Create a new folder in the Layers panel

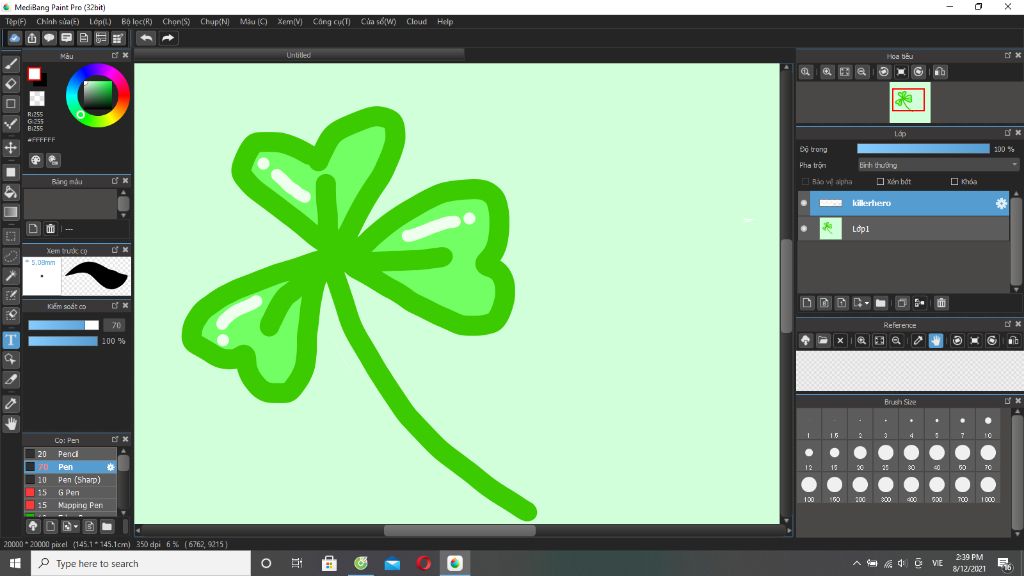click(880, 303)
